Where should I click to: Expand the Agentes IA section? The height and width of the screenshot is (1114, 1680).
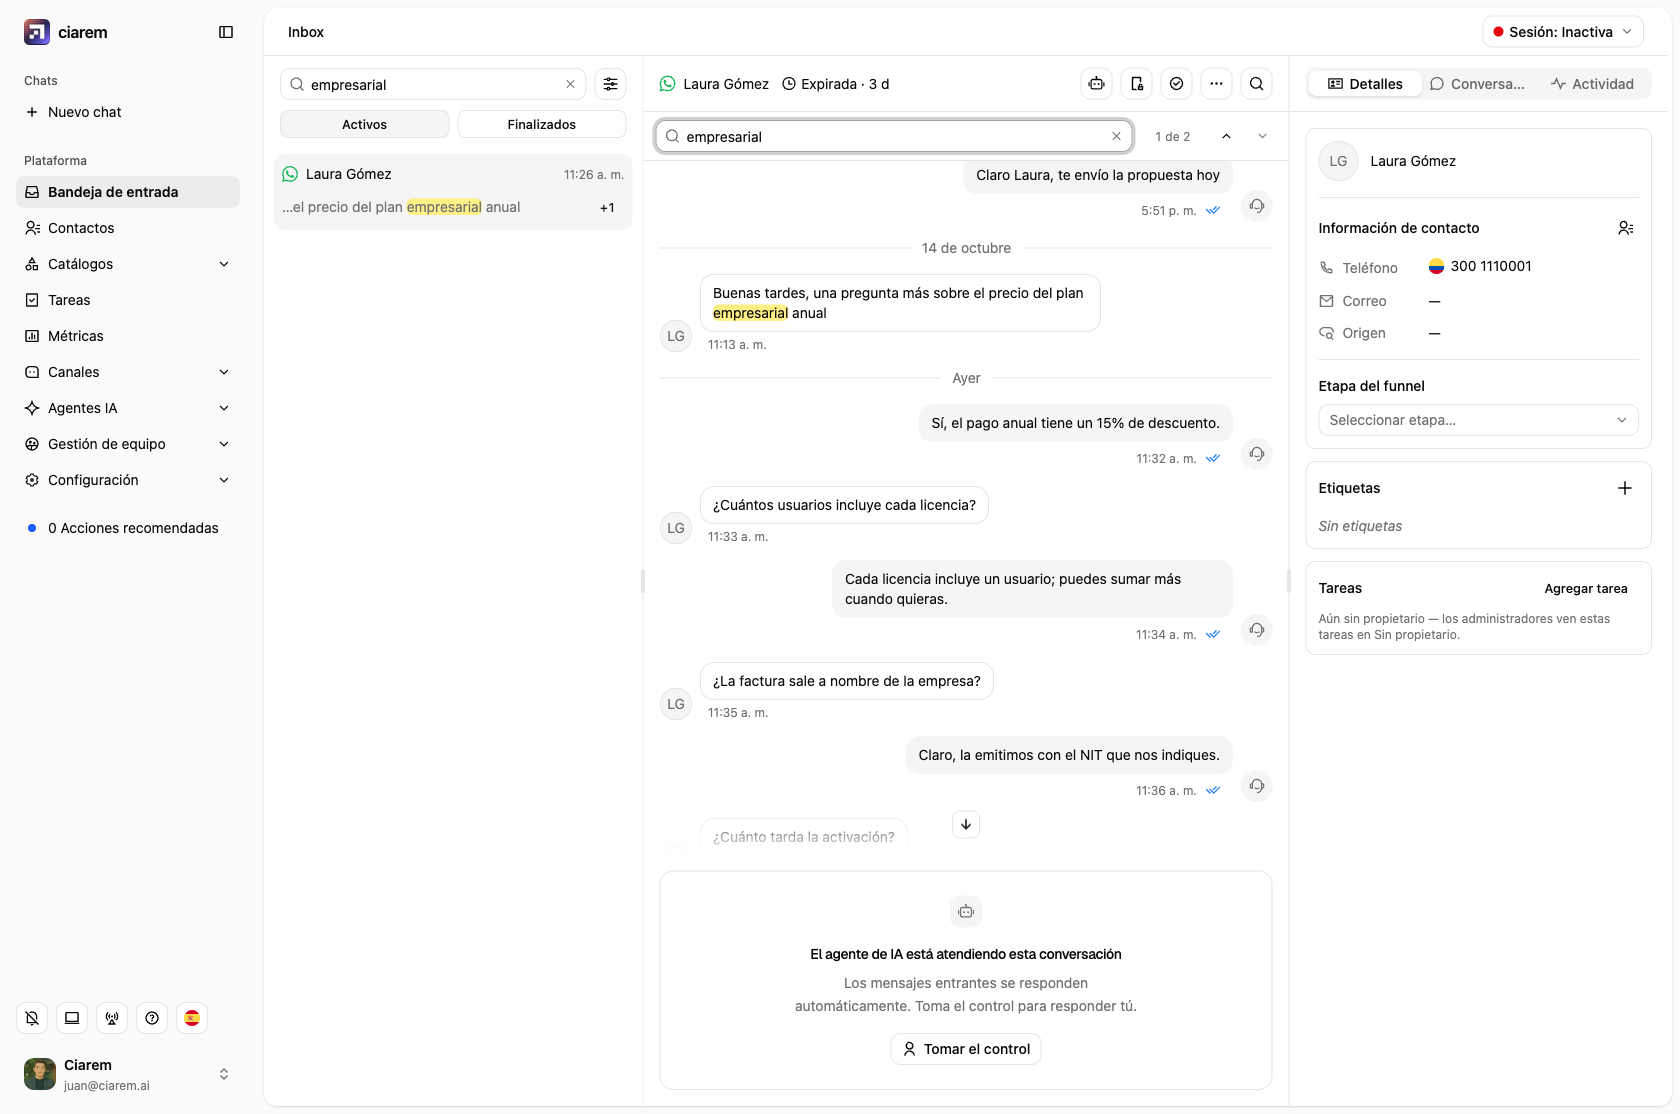click(128, 408)
